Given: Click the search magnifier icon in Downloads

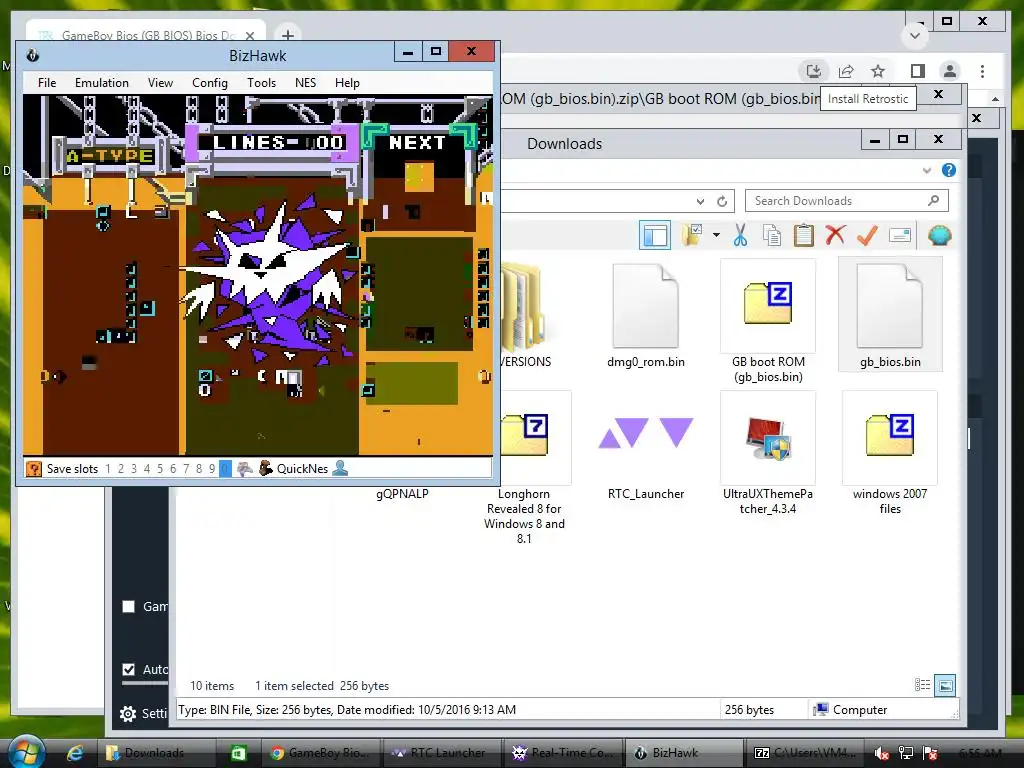Looking at the screenshot, I should click(x=933, y=200).
